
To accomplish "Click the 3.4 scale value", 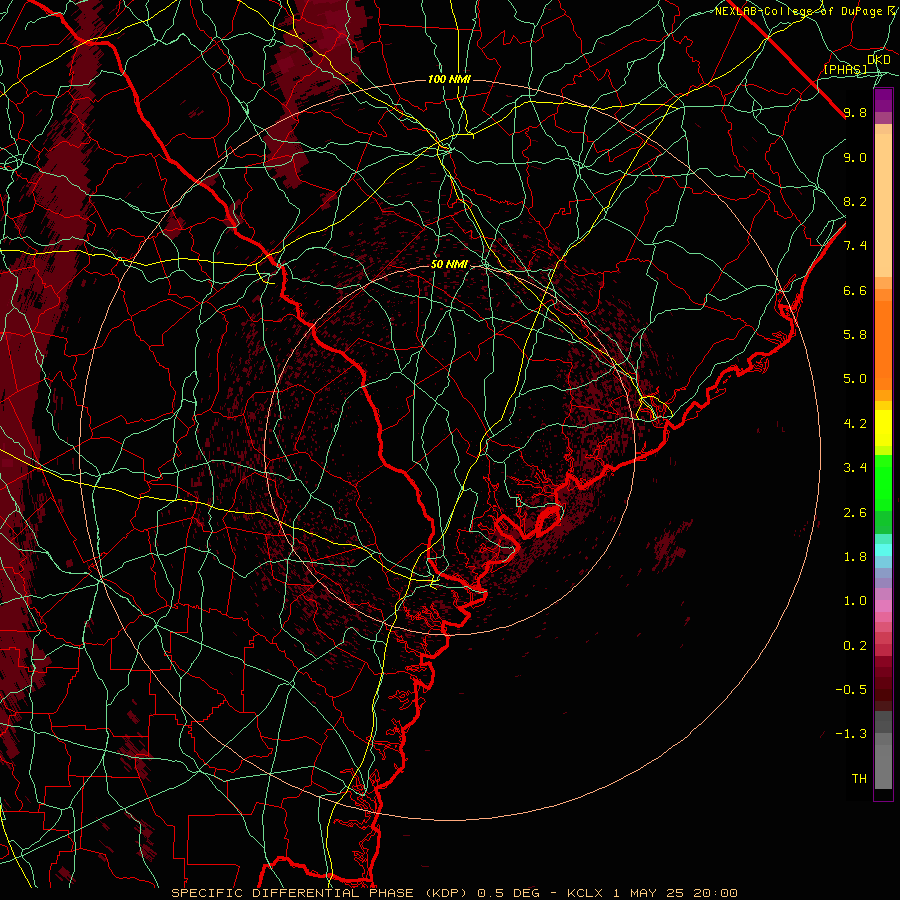I will click(x=855, y=468).
